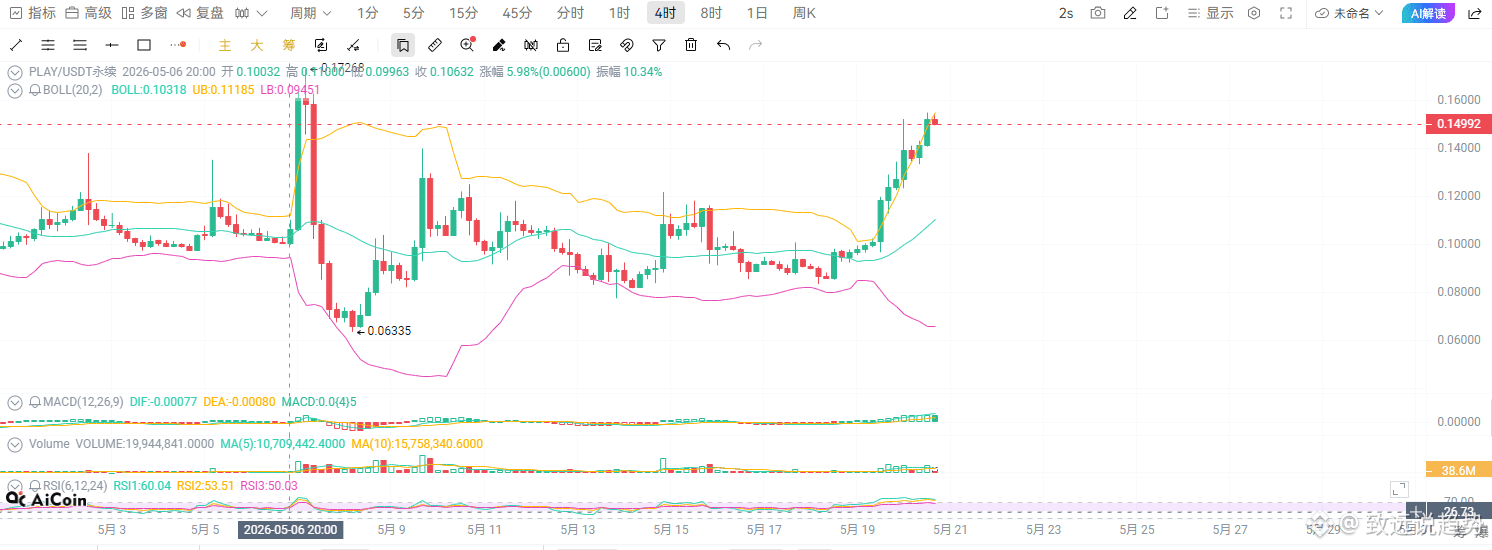This screenshot has height=550, width=1492.
Task: Collapse the MACD(12,26,9) indicator panel
Action: coord(15,402)
